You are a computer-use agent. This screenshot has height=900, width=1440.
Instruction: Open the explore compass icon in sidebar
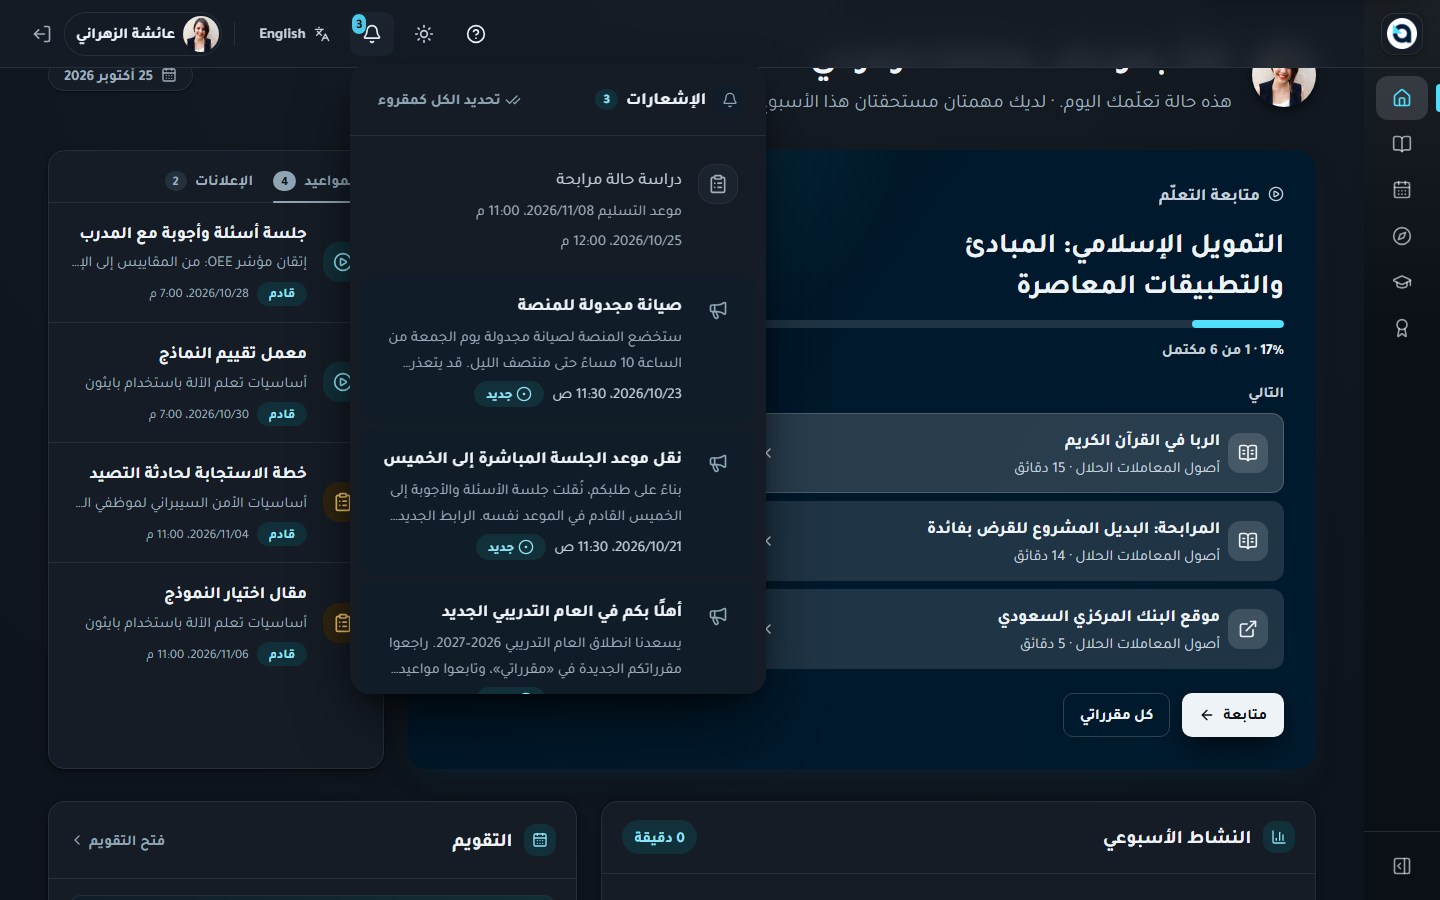click(1402, 236)
